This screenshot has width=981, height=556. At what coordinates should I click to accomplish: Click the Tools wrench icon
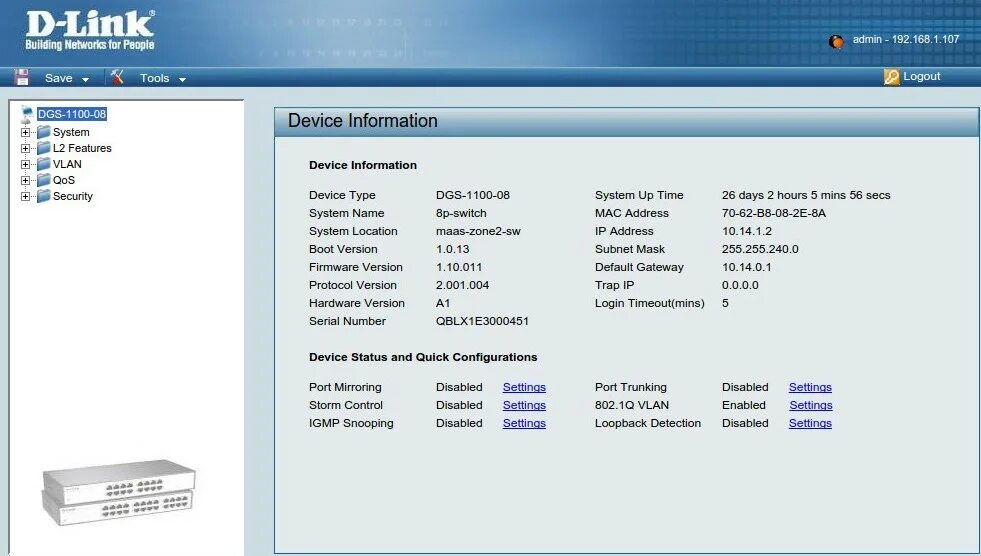click(x=117, y=77)
